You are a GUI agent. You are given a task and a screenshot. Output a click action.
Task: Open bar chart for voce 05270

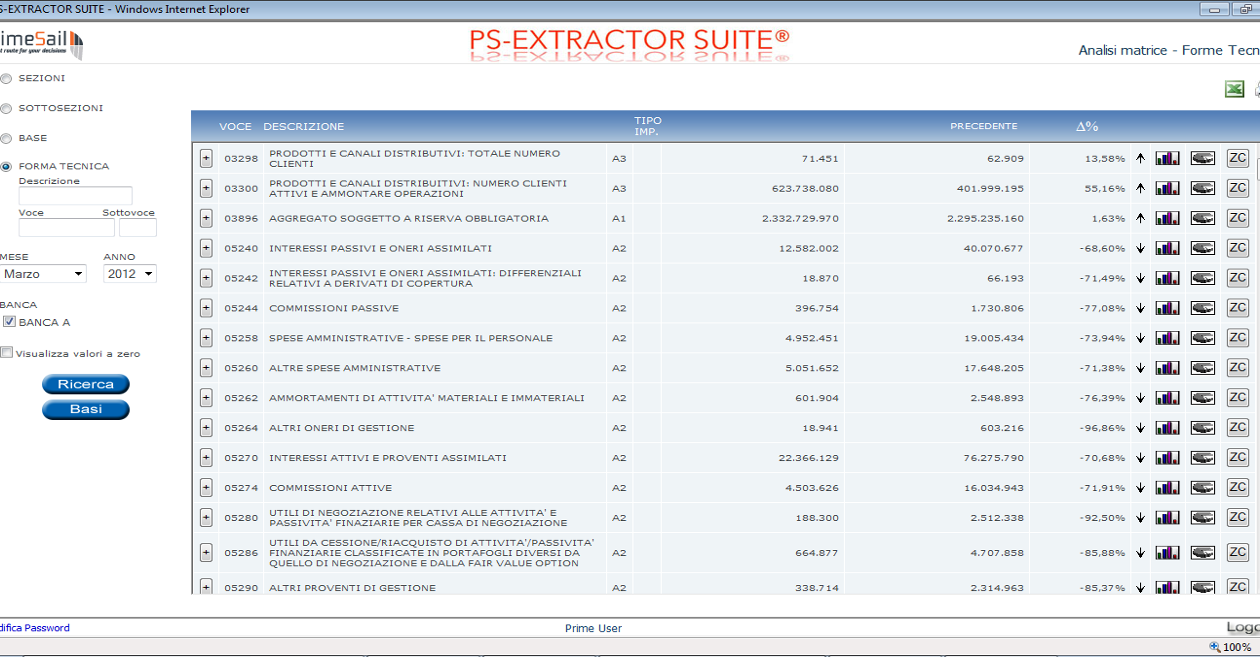click(x=1167, y=458)
